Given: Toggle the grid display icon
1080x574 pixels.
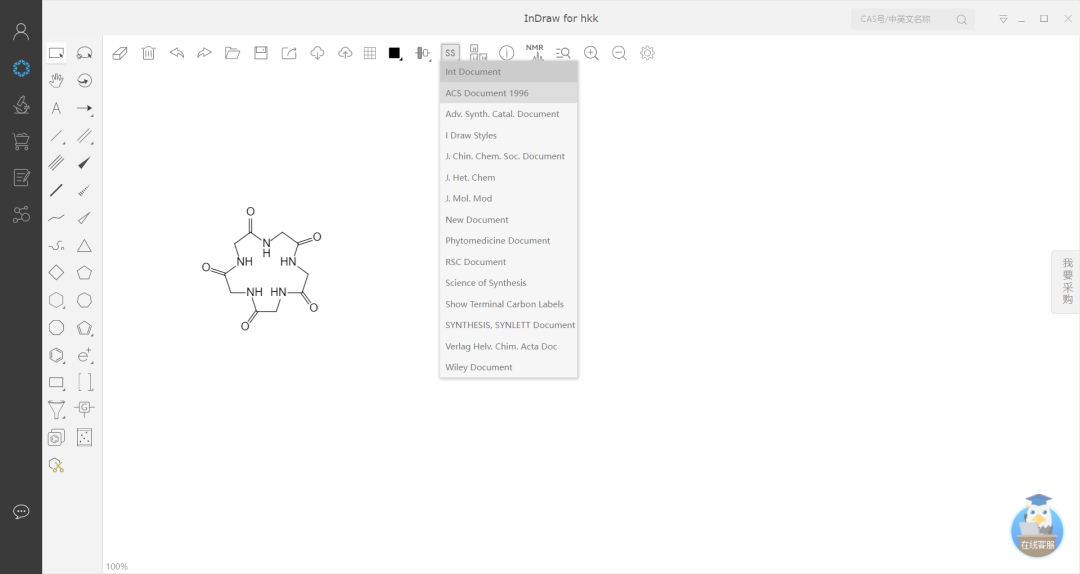Looking at the screenshot, I should pyautogui.click(x=370, y=53).
